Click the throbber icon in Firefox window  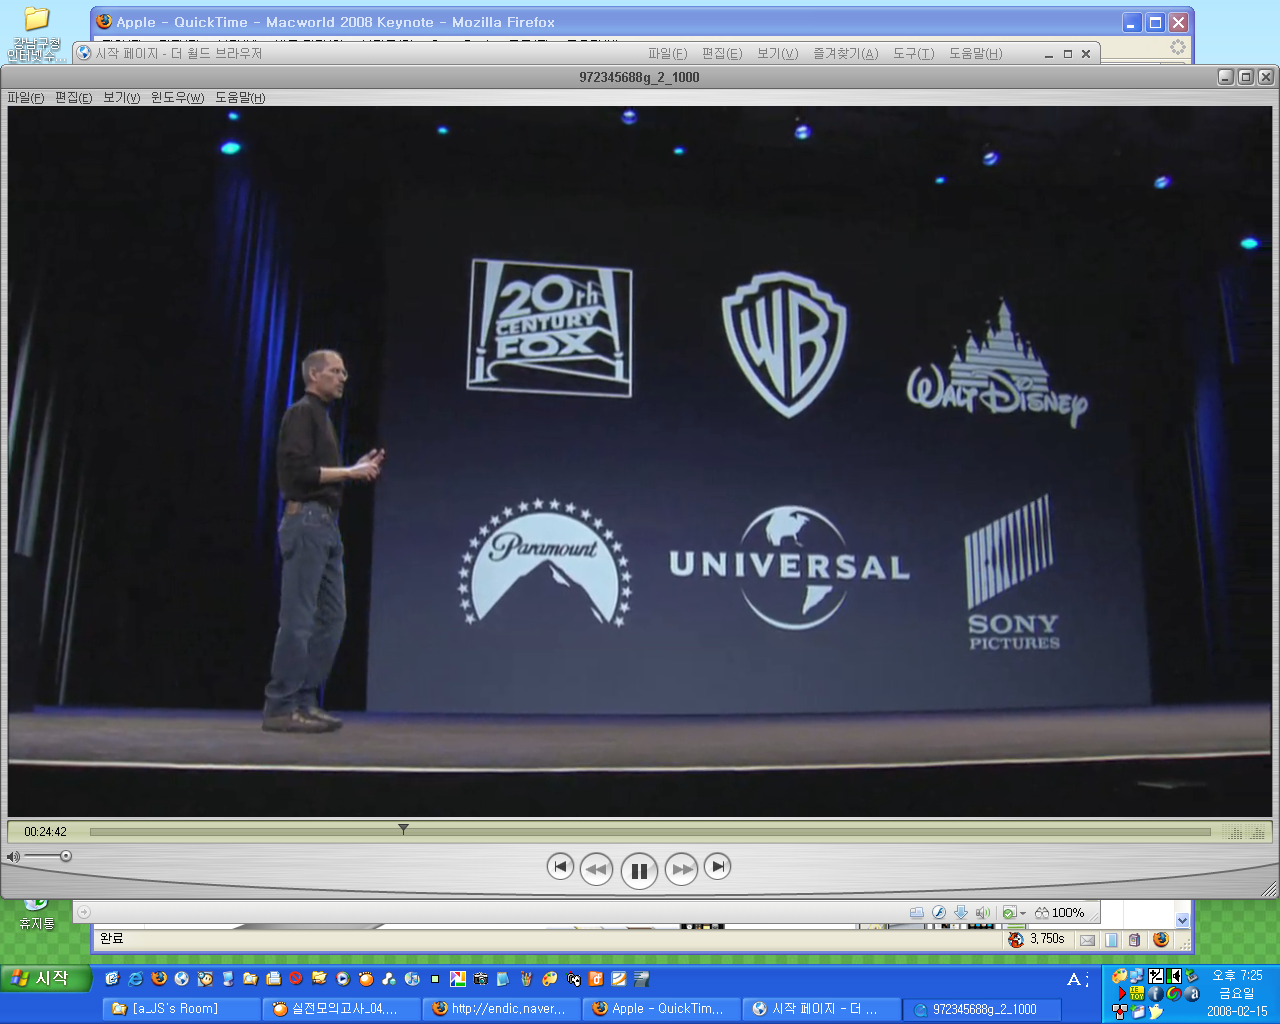point(1178,47)
